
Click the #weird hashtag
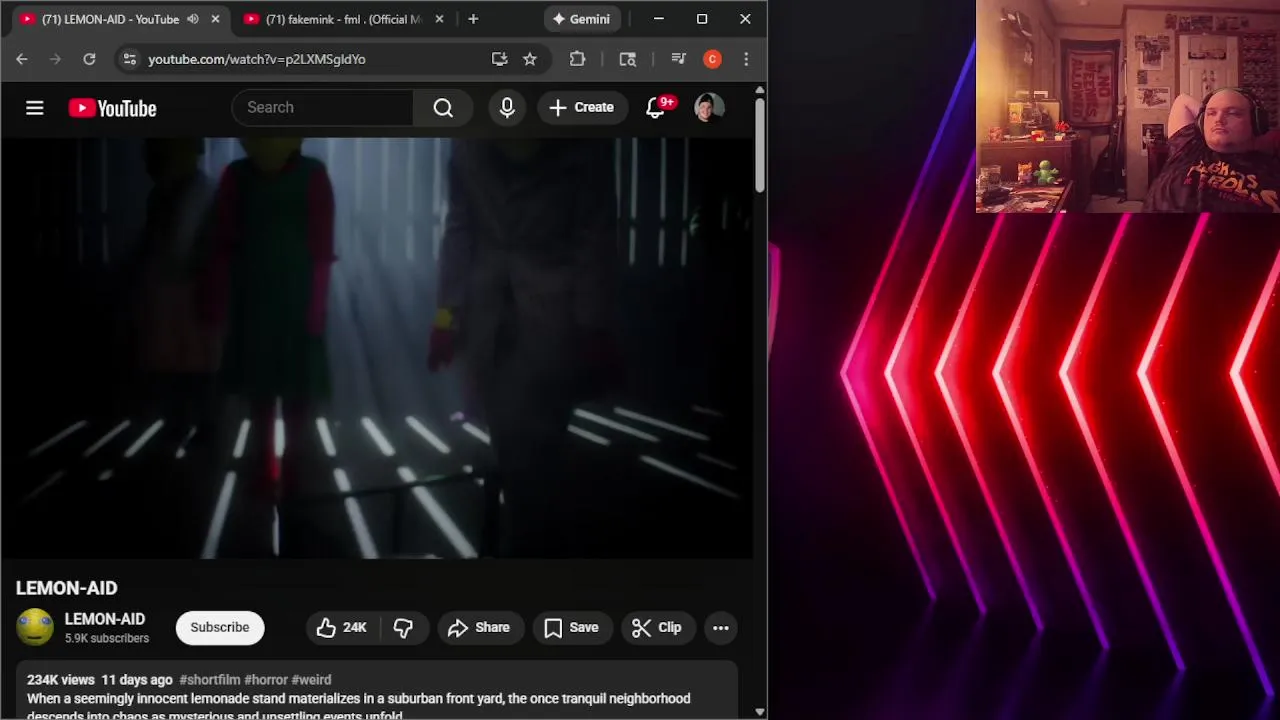point(311,680)
